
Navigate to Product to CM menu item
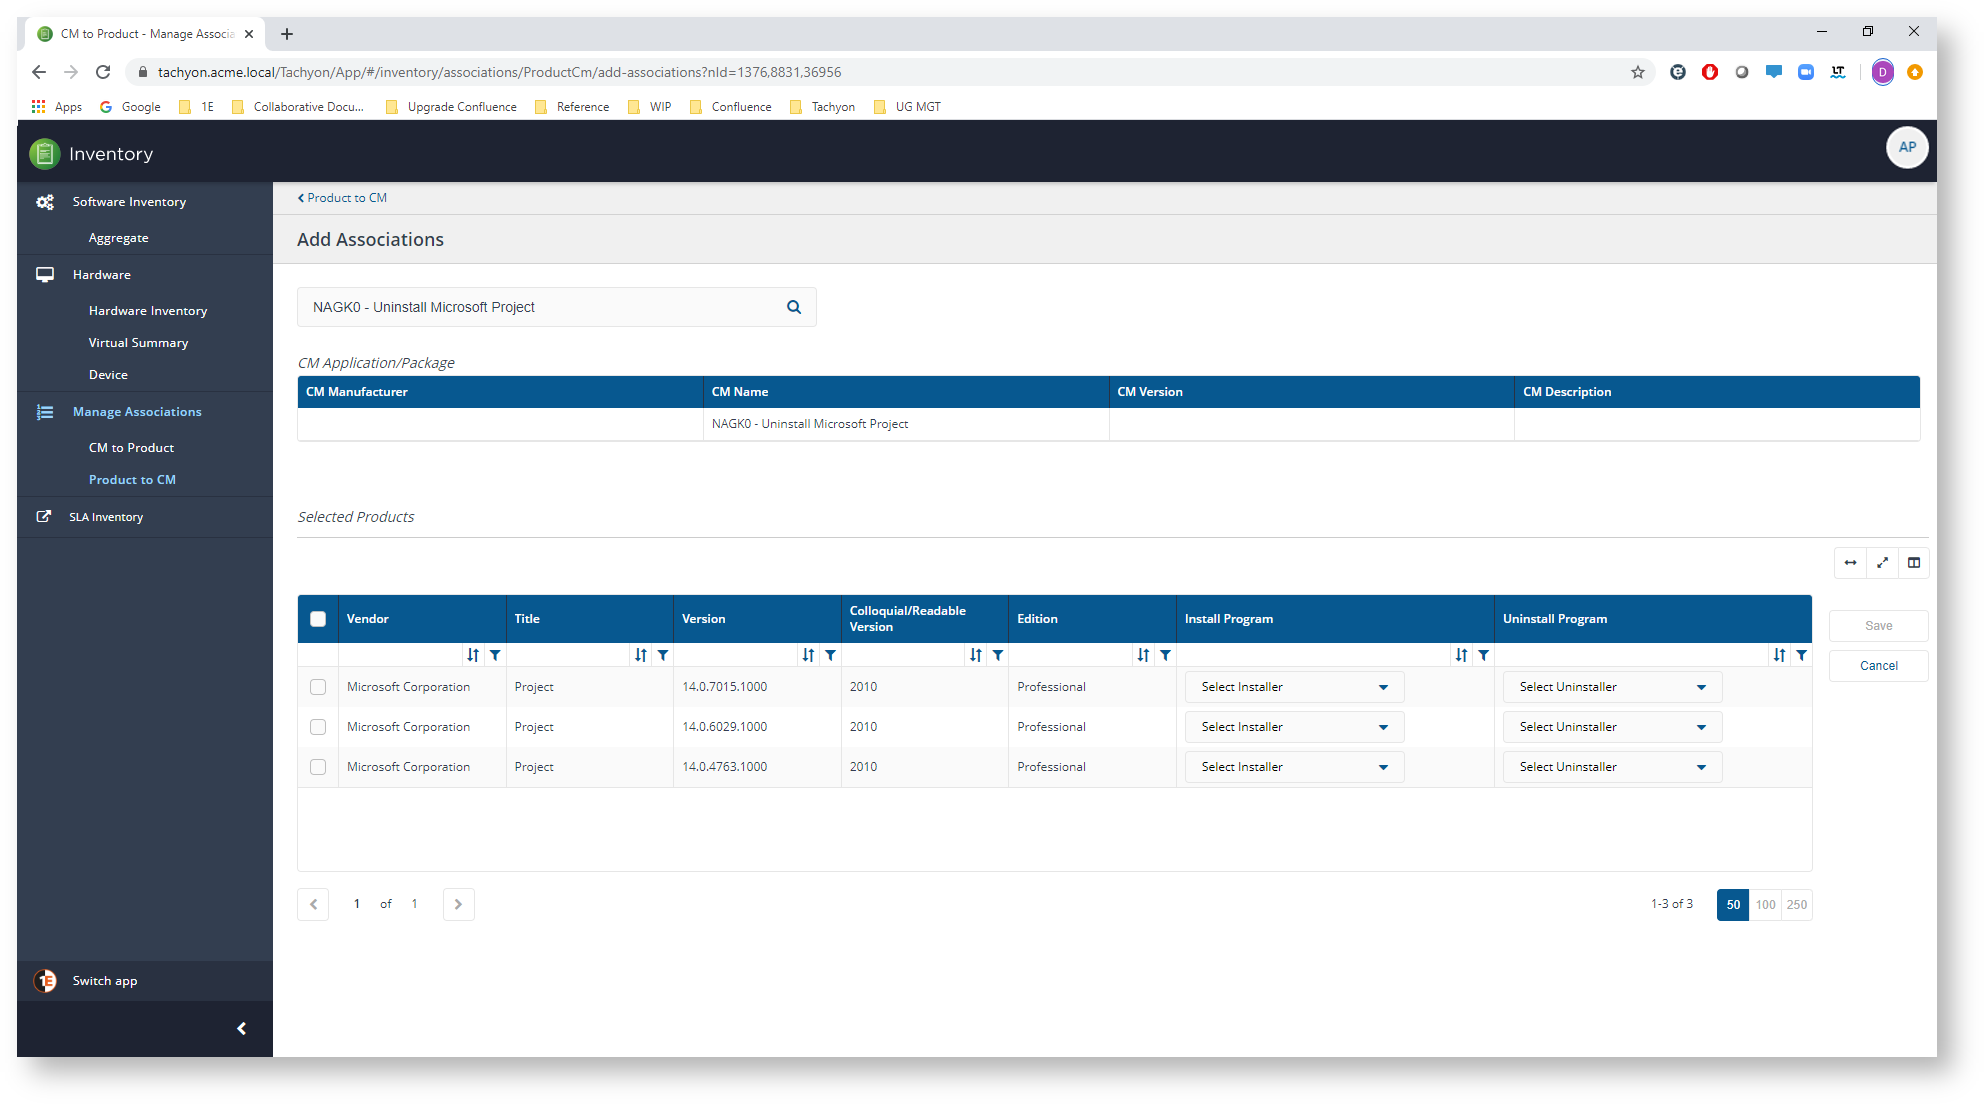click(132, 480)
